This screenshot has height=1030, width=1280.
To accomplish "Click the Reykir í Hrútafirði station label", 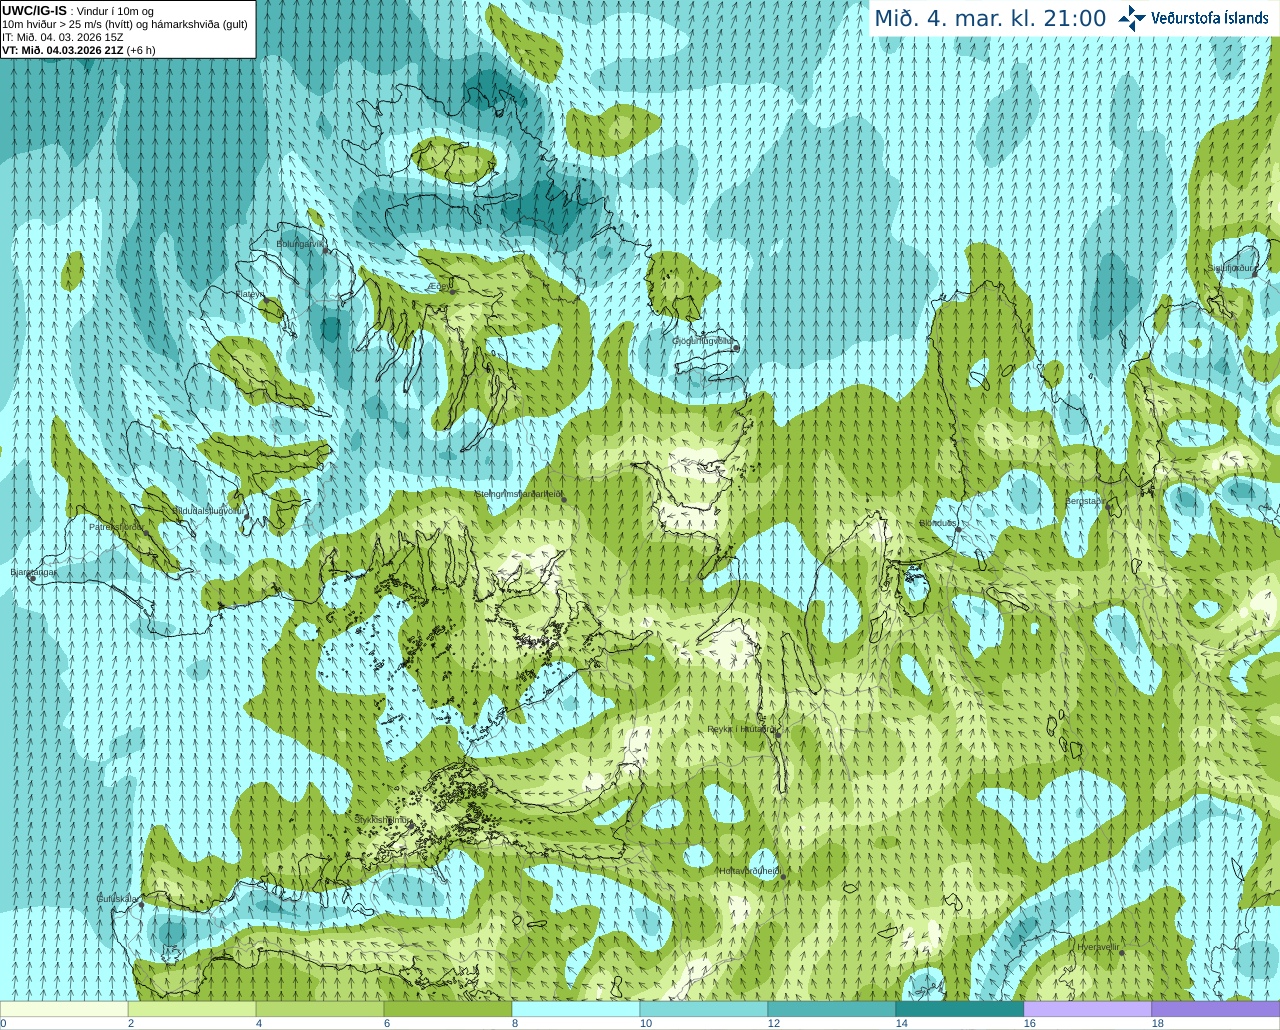I will (x=741, y=729).
